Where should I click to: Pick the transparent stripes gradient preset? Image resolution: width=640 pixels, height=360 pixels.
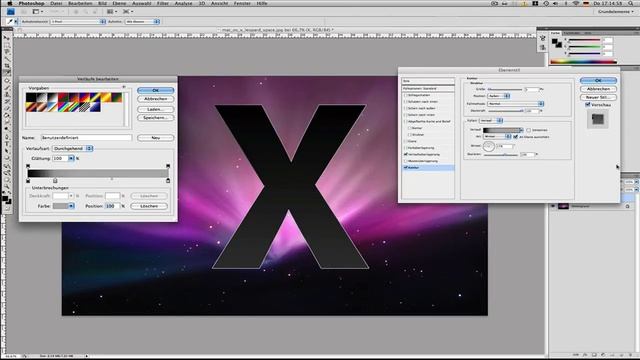coord(84,107)
